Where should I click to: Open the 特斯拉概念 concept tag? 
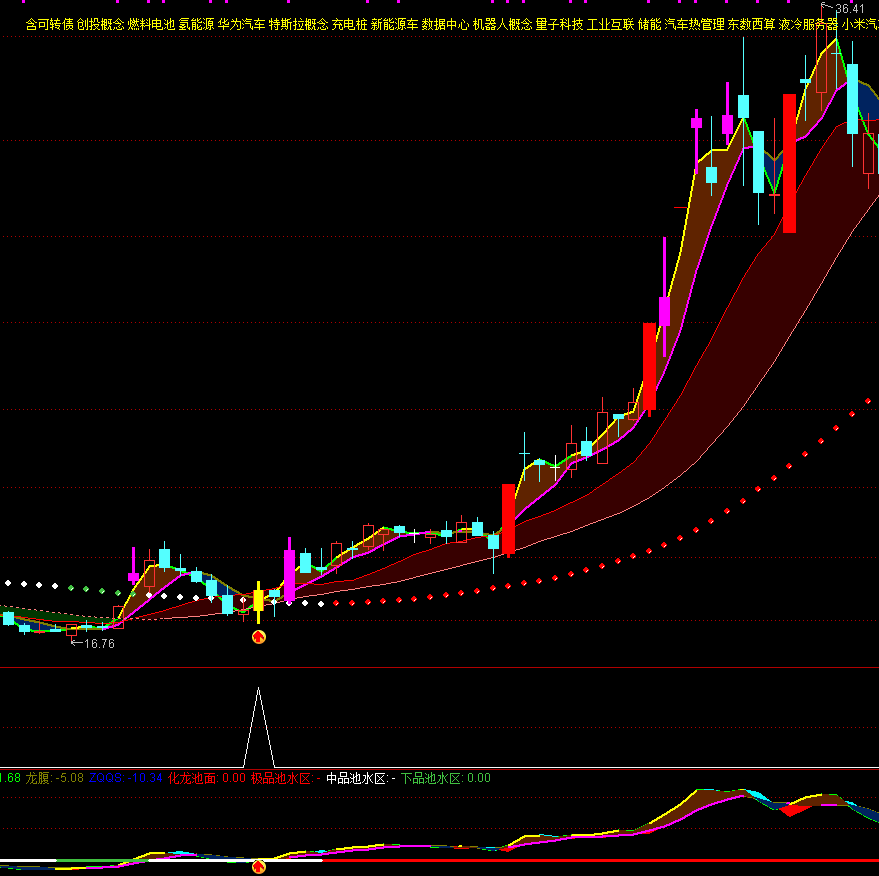tap(298, 24)
